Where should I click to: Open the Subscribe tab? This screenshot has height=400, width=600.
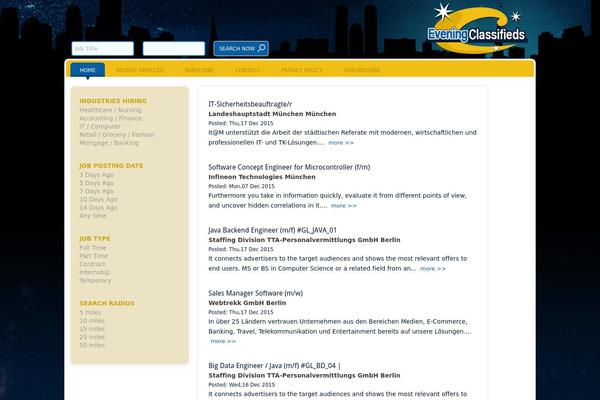click(199, 70)
